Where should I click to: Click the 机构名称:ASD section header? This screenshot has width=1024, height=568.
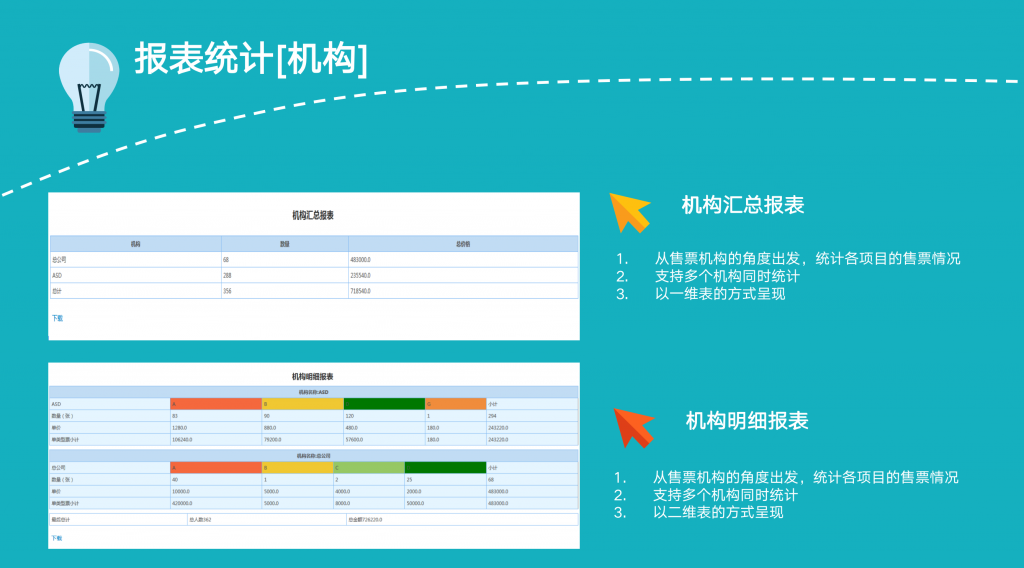coord(313,391)
